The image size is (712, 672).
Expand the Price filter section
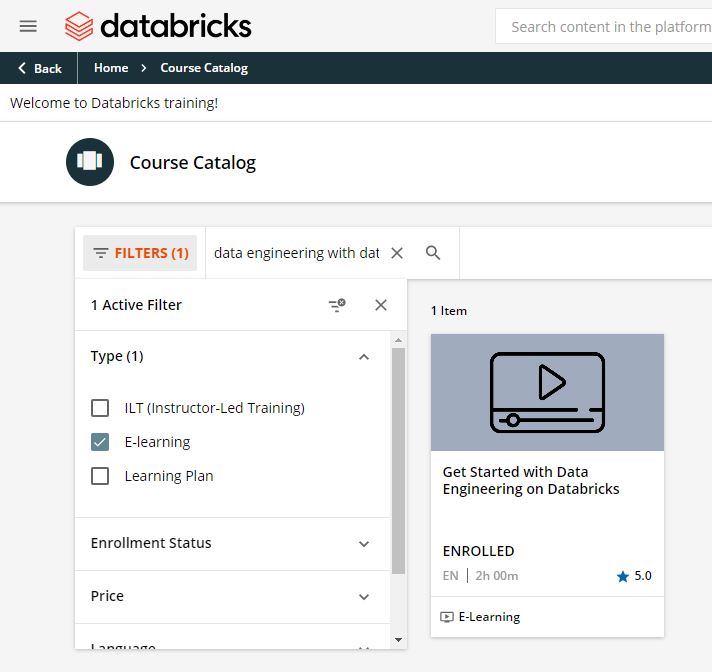click(x=364, y=597)
